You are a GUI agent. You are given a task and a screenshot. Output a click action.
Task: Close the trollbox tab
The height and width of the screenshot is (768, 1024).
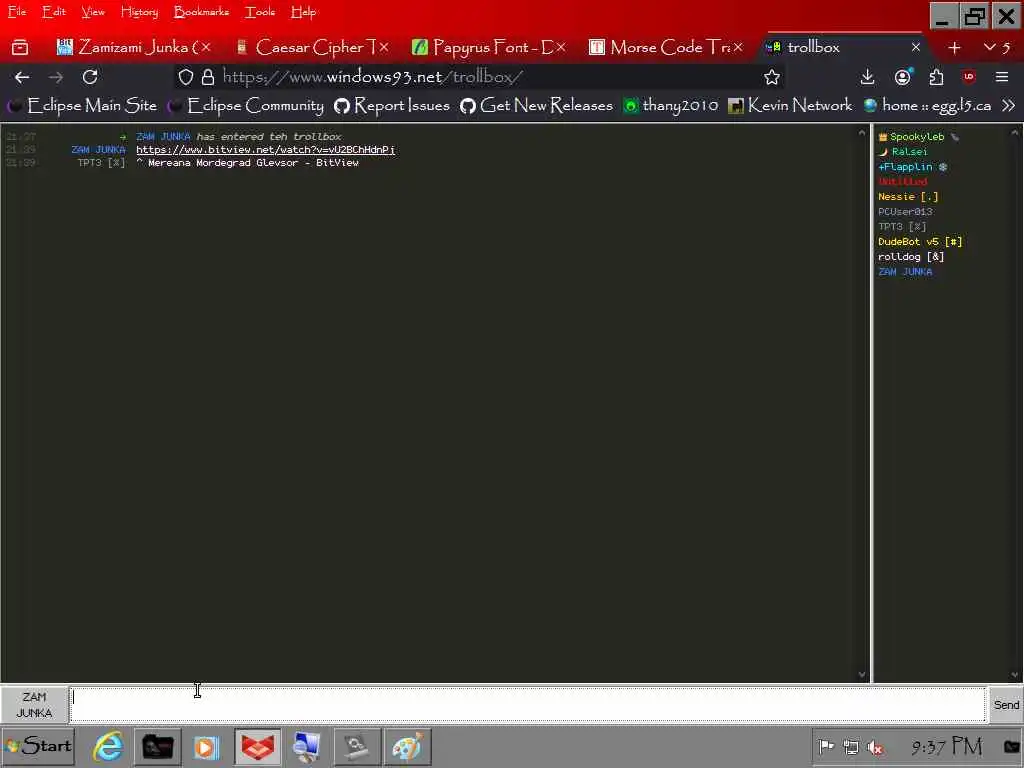point(916,47)
